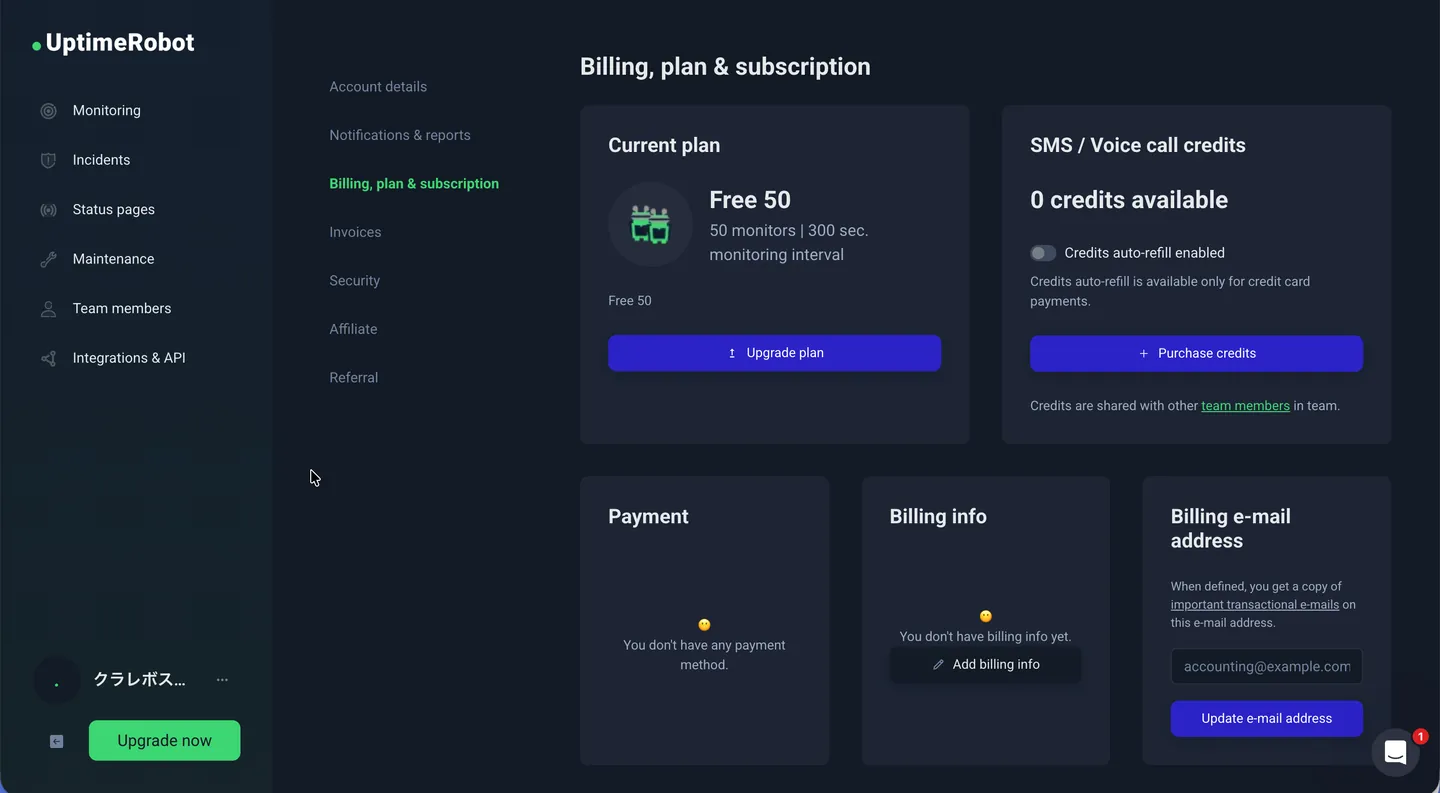Toggle Credits auto-refill enabled switch
The width and height of the screenshot is (1440, 793).
pyautogui.click(x=1043, y=253)
